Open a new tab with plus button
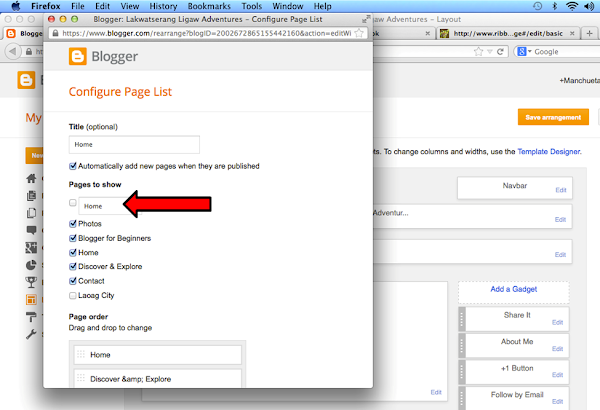Viewport: 600px width, 410px height. point(589,33)
